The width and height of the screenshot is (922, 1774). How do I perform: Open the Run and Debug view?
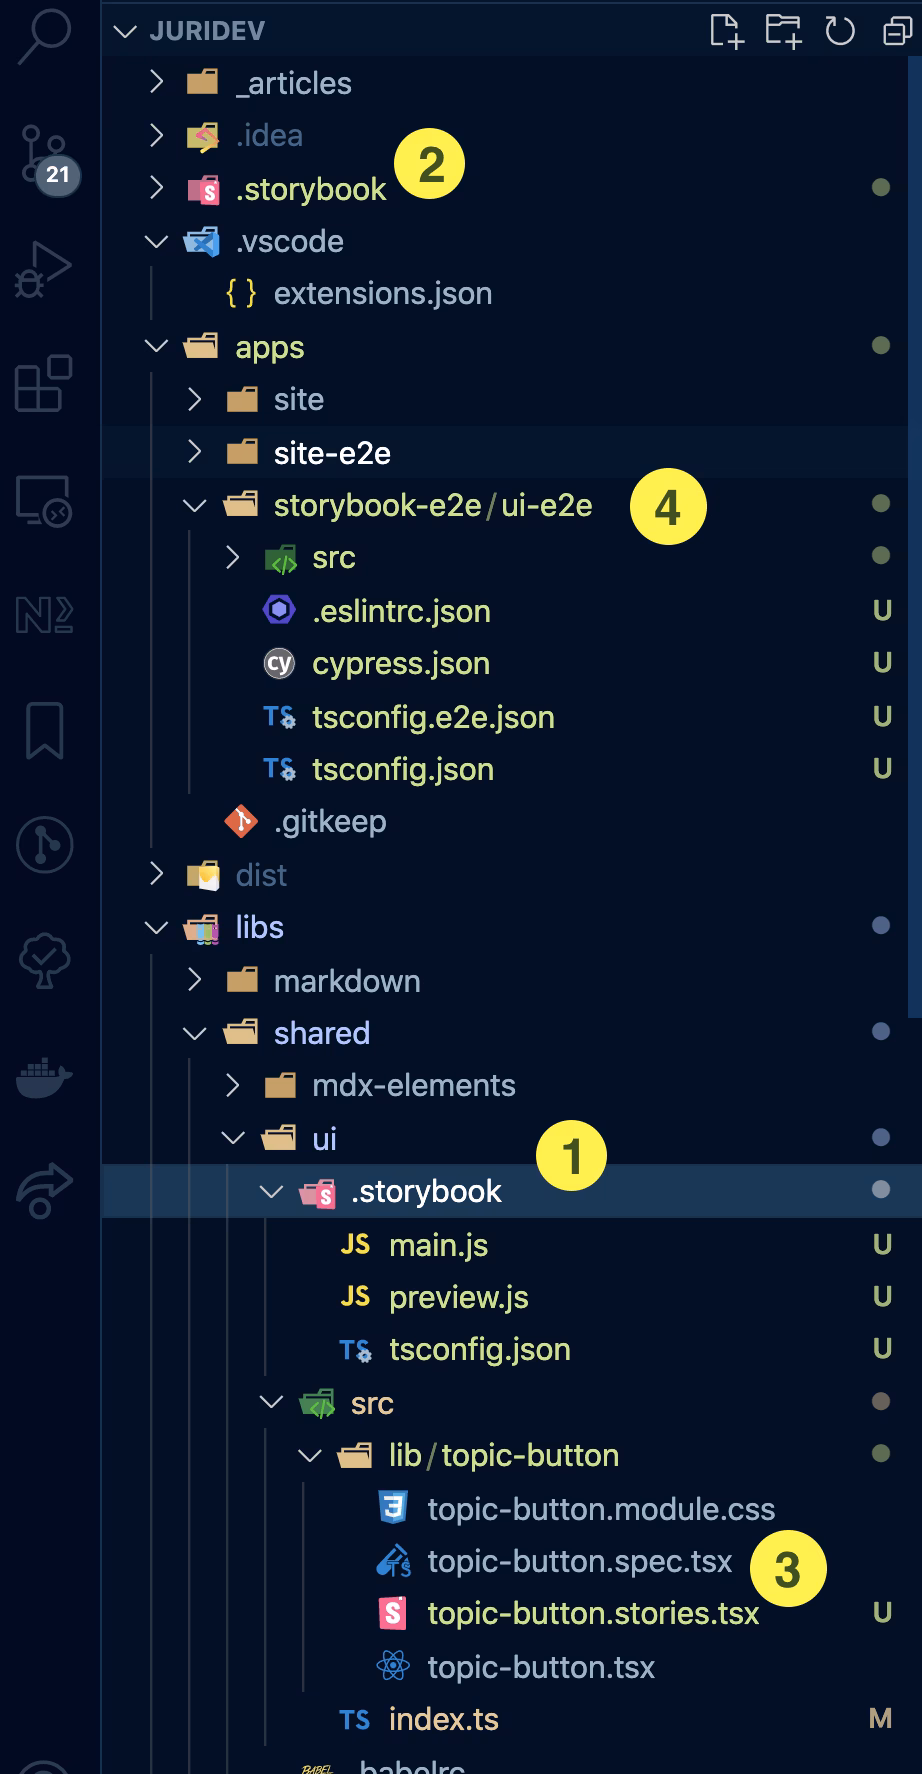point(43,270)
